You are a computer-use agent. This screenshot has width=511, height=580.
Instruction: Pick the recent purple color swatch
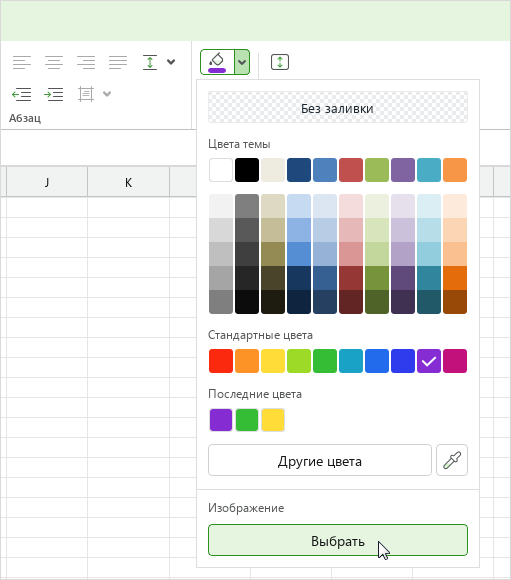pyautogui.click(x=221, y=420)
